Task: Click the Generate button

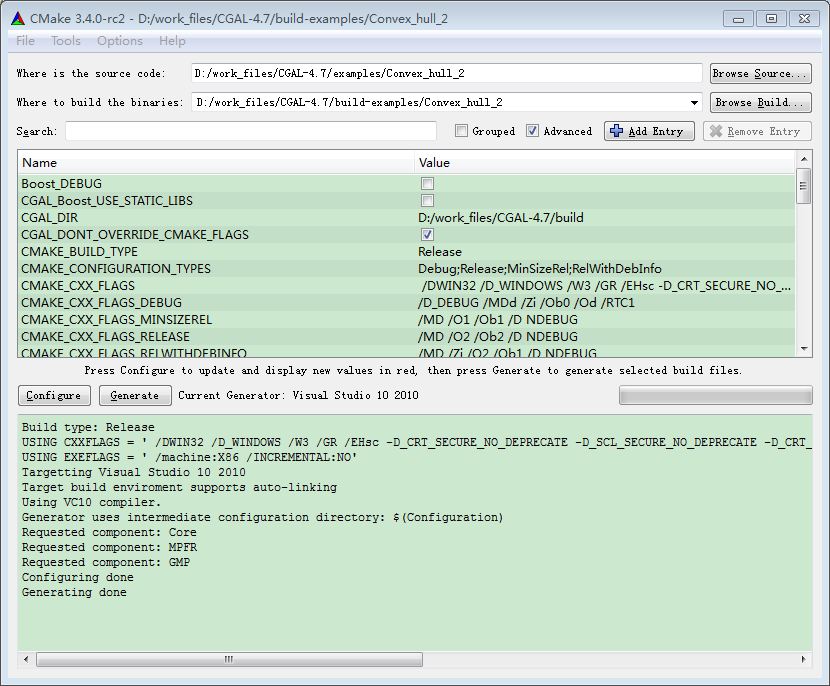Action: coord(135,395)
